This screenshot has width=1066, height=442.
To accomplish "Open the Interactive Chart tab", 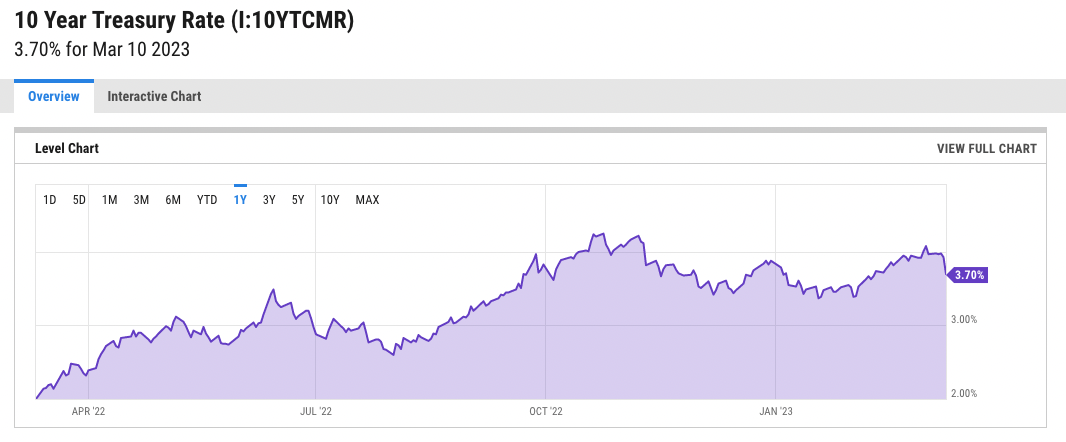I will click(x=154, y=97).
